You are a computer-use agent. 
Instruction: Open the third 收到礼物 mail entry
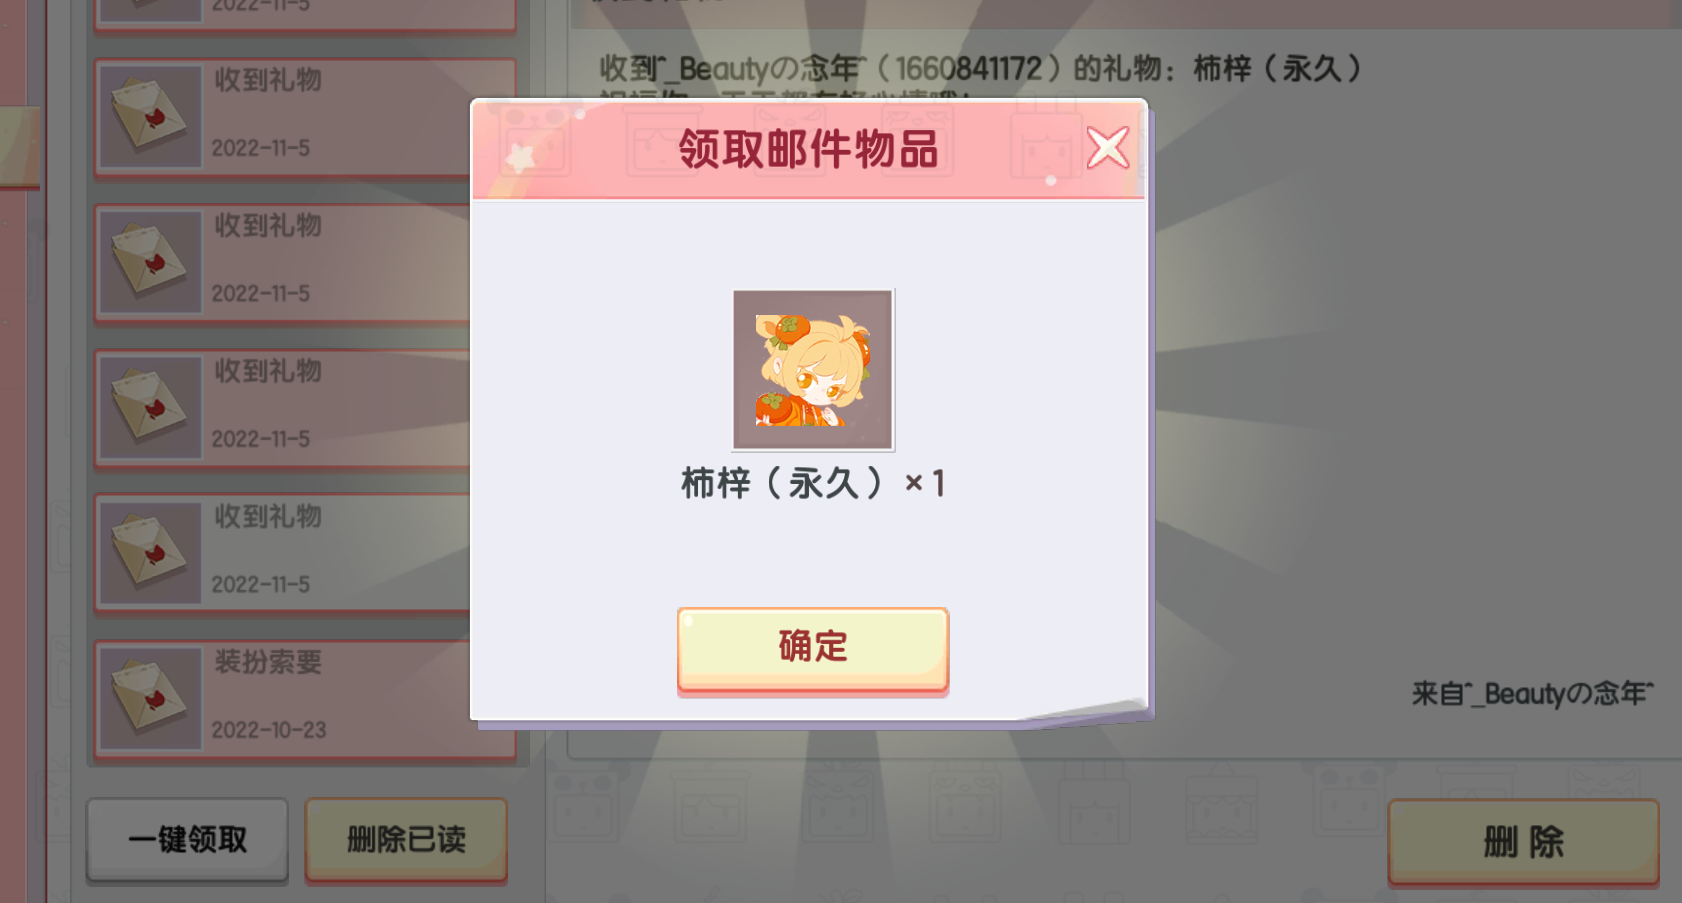coord(283,409)
